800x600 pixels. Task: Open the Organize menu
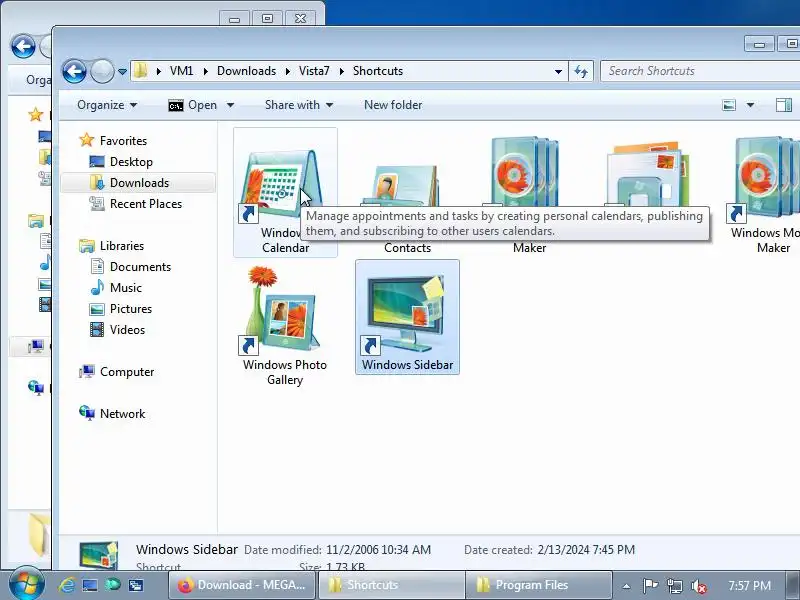(x=107, y=105)
